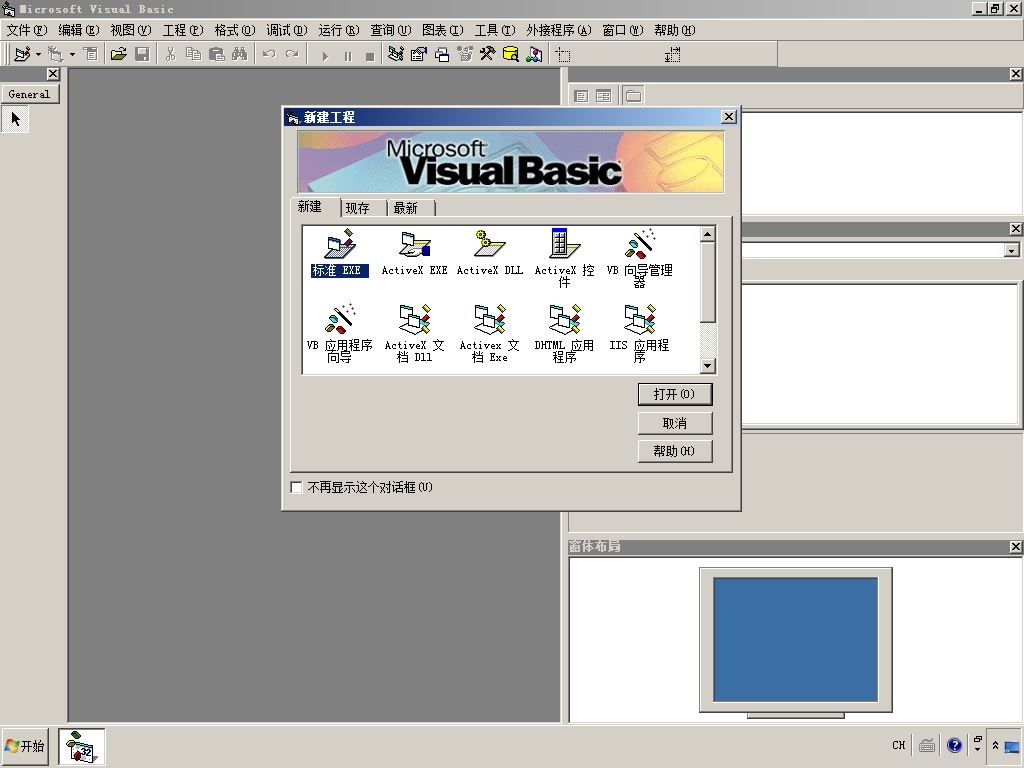Select the ActiveX 文档 Dll icon

pyautogui.click(x=415, y=319)
